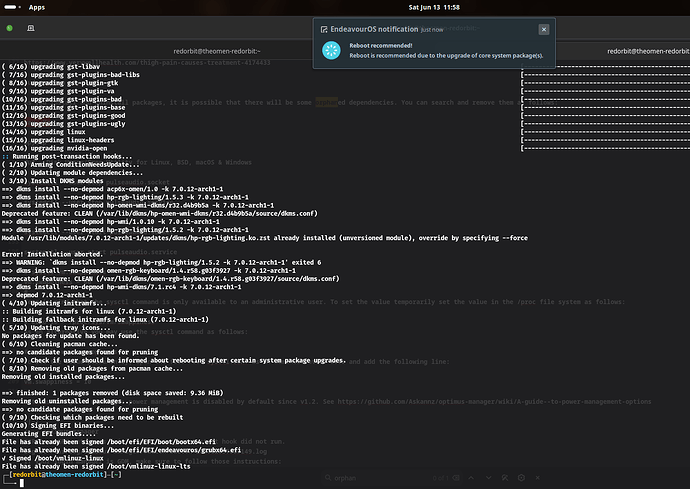Go to next search match in background window
The height and width of the screenshot is (489, 690).
(x=488, y=478)
